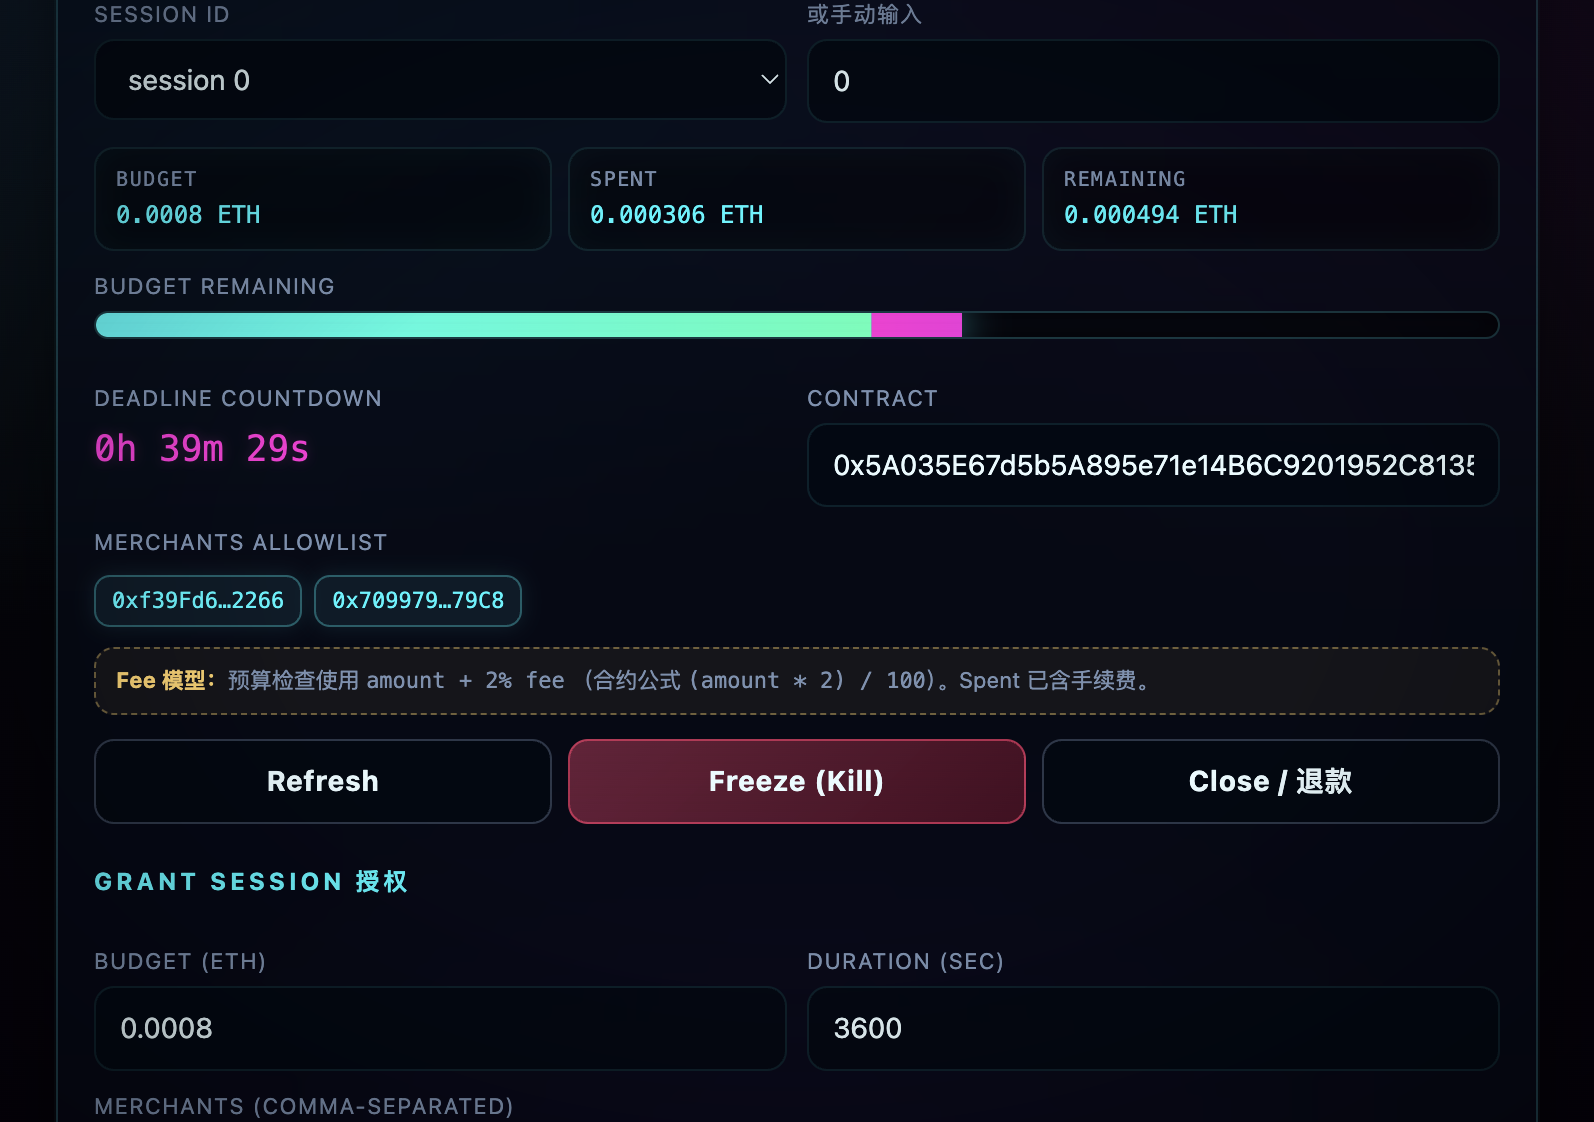The width and height of the screenshot is (1594, 1122).
Task: Click the pink segment of budget bar
Action: point(916,325)
